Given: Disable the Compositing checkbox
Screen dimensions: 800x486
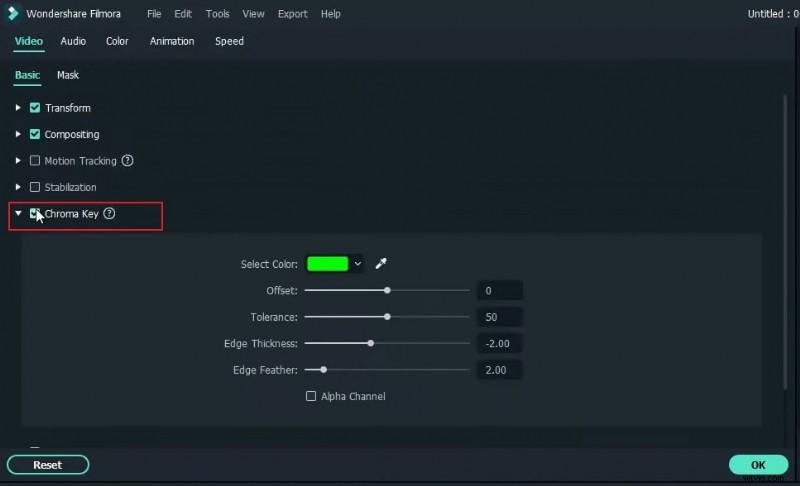Looking at the screenshot, I should click(x=35, y=134).
